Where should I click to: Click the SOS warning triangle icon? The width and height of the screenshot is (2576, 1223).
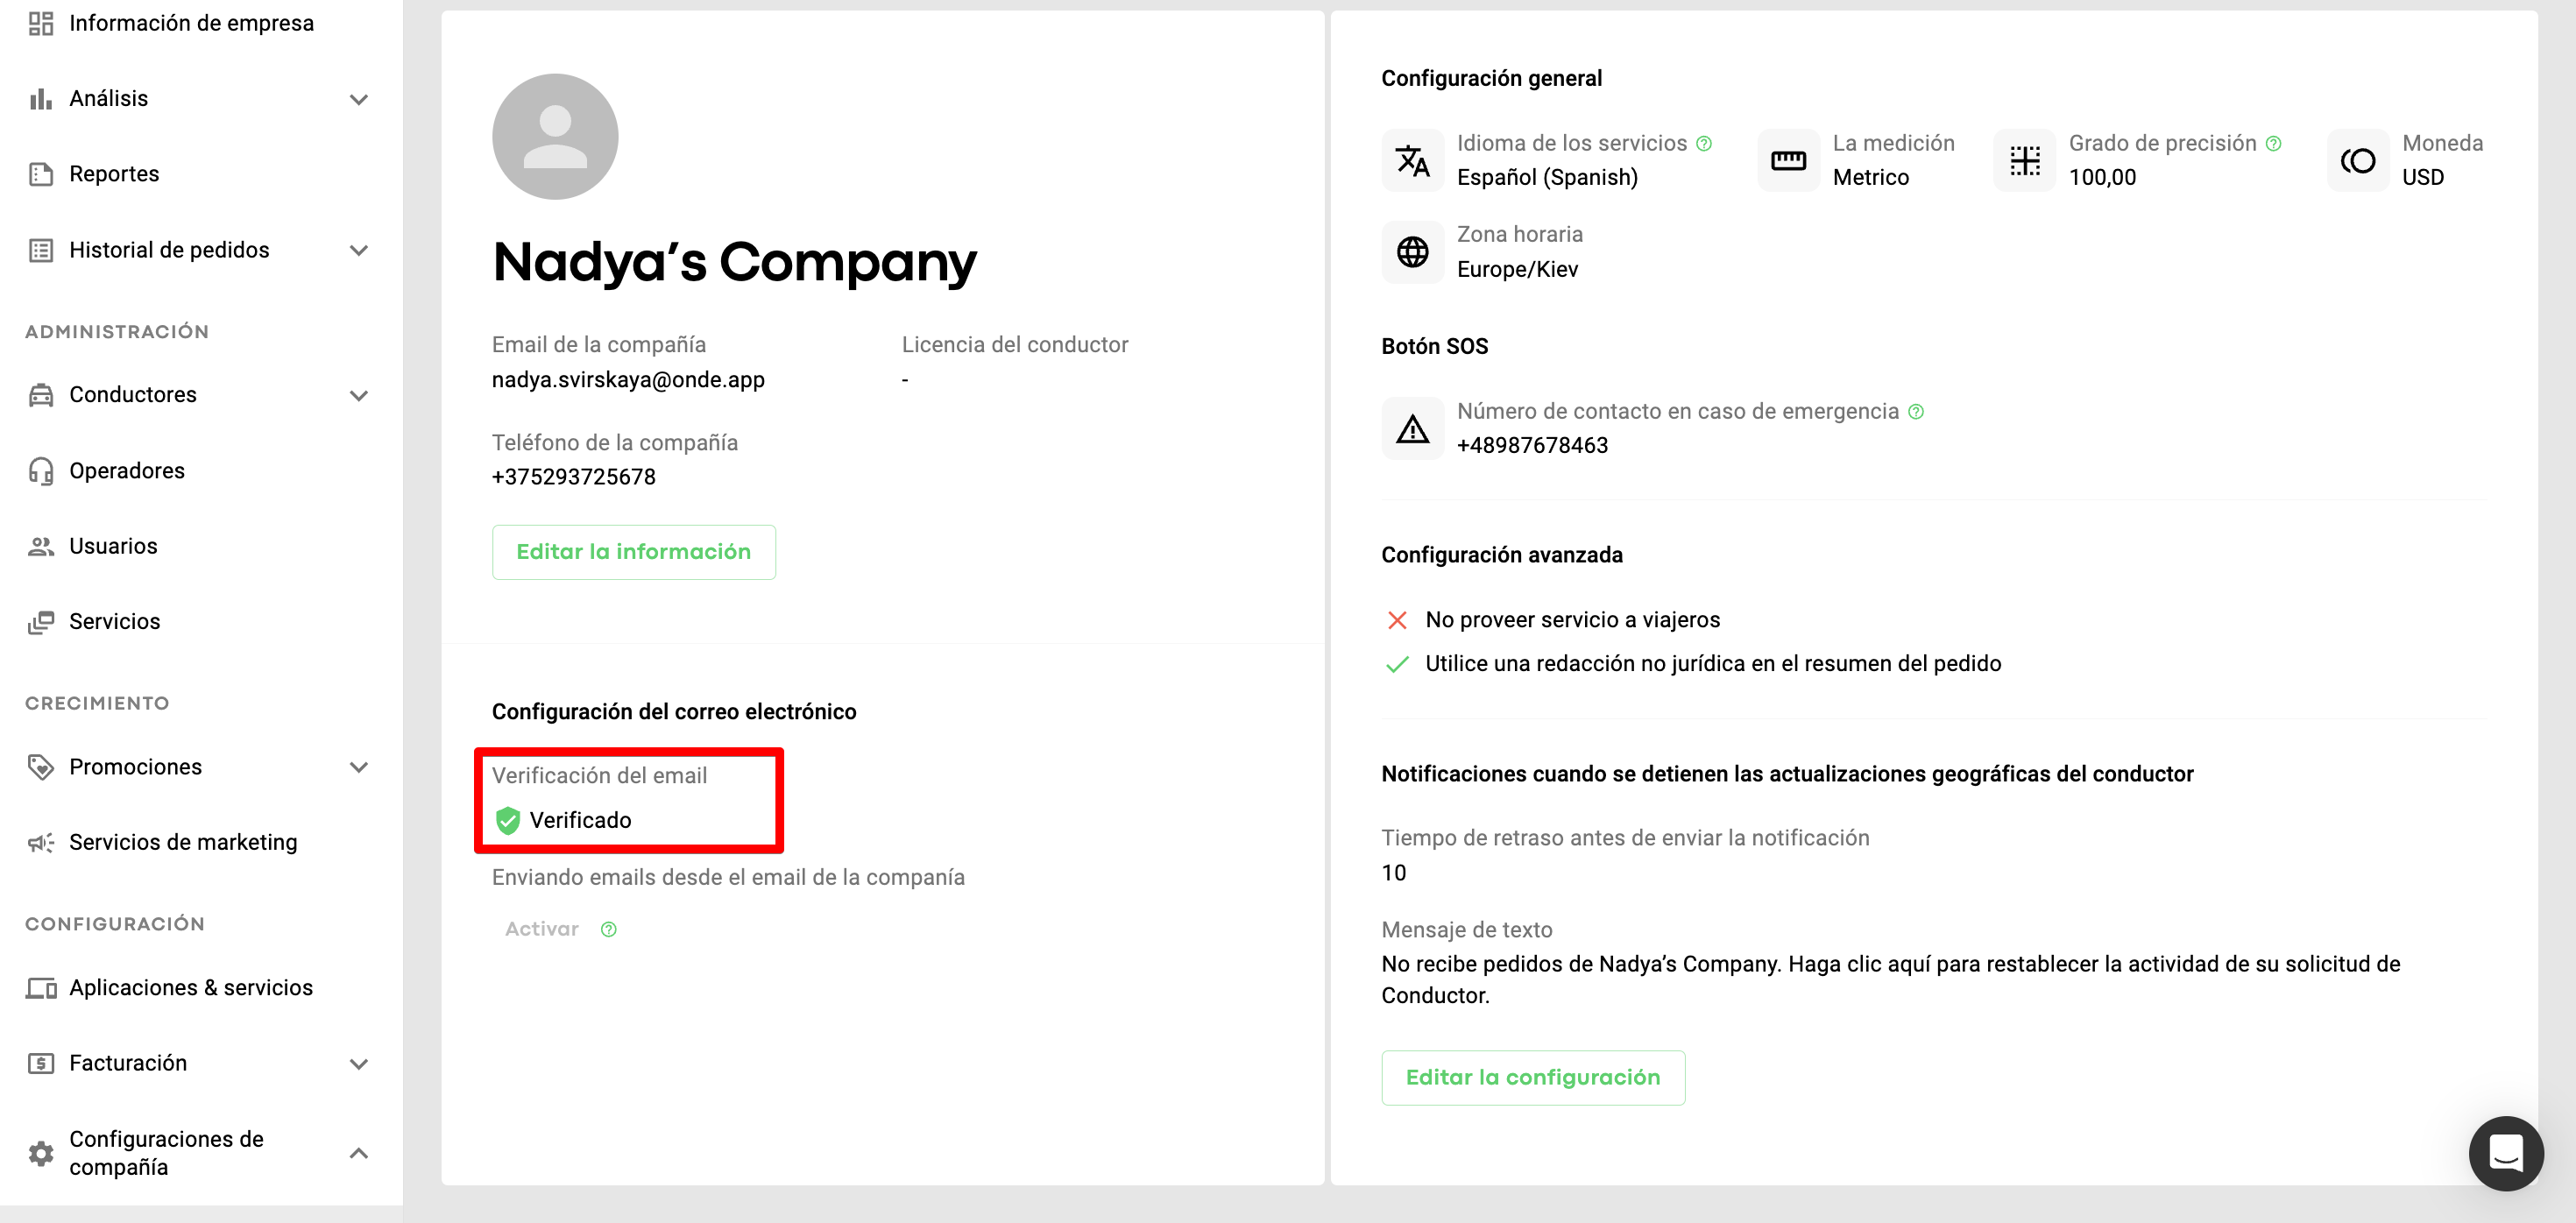coord(1412,429)
